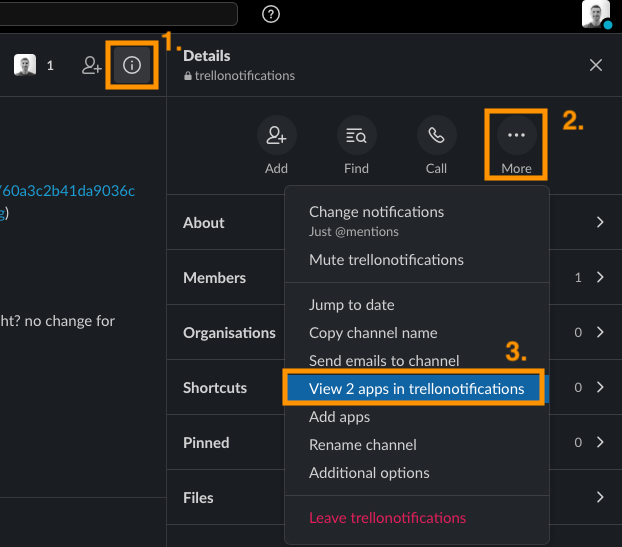Expand the Shortcuts section chevron

coord(600,387)
